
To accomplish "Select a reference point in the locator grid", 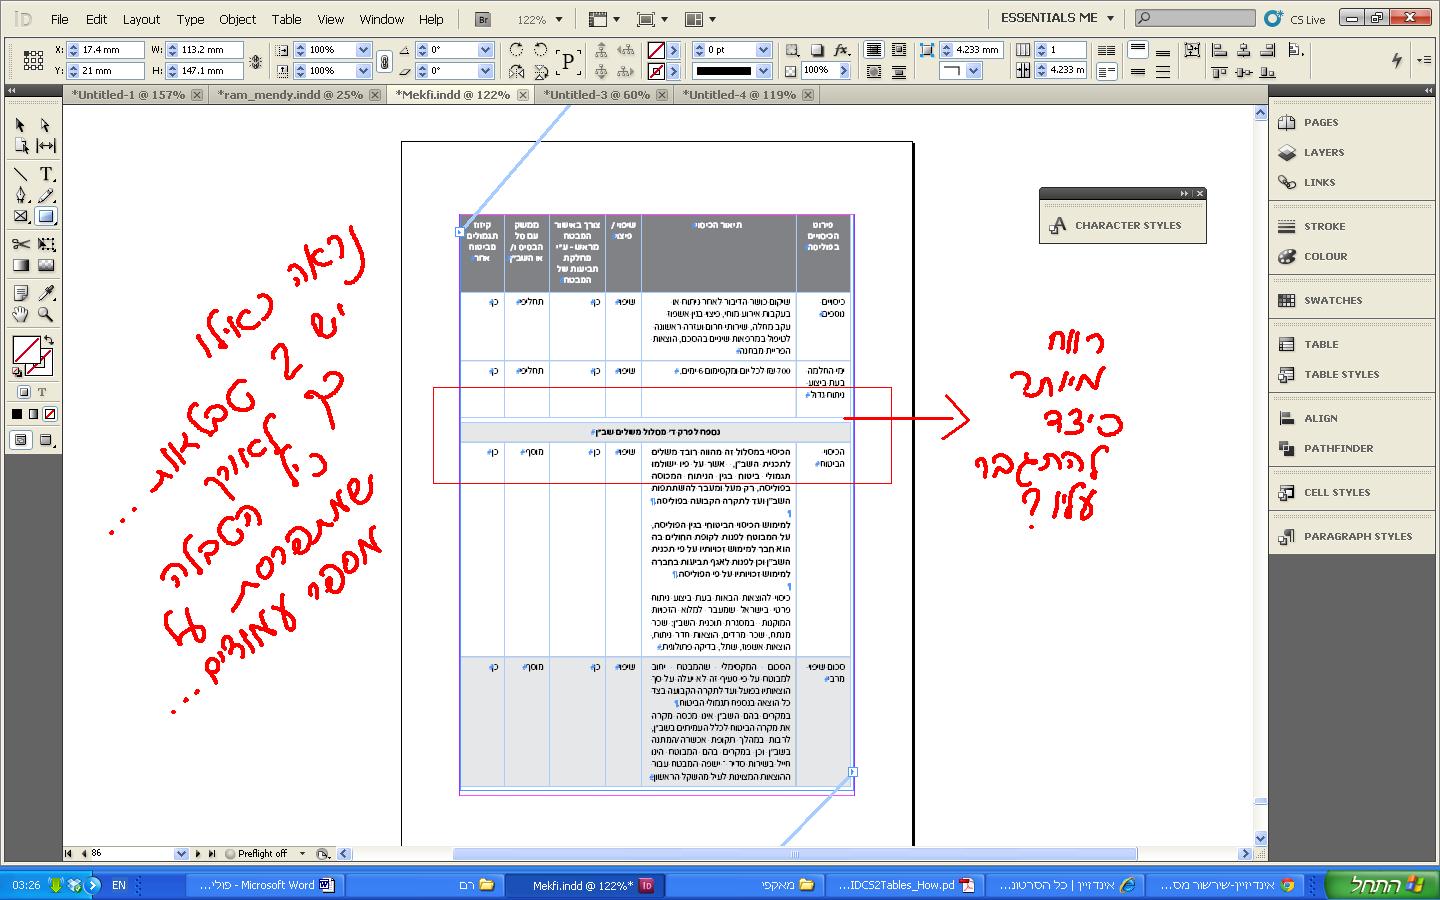I will pyautogui.click(x=33, y=61).
